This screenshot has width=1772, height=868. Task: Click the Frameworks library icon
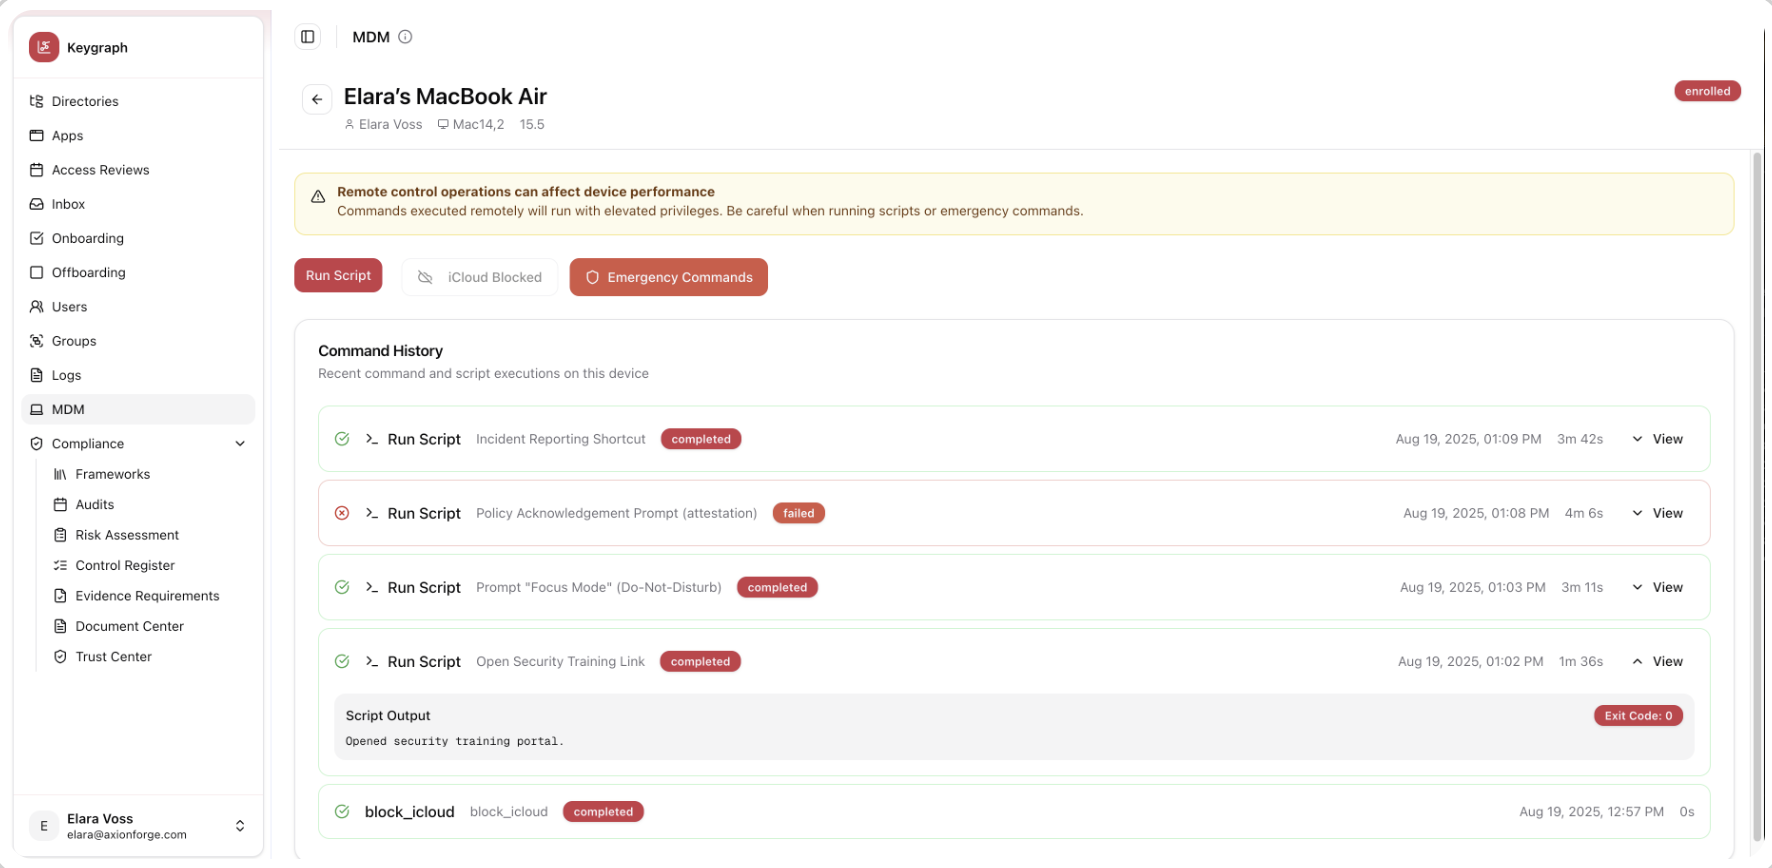(x=60, y=474)
